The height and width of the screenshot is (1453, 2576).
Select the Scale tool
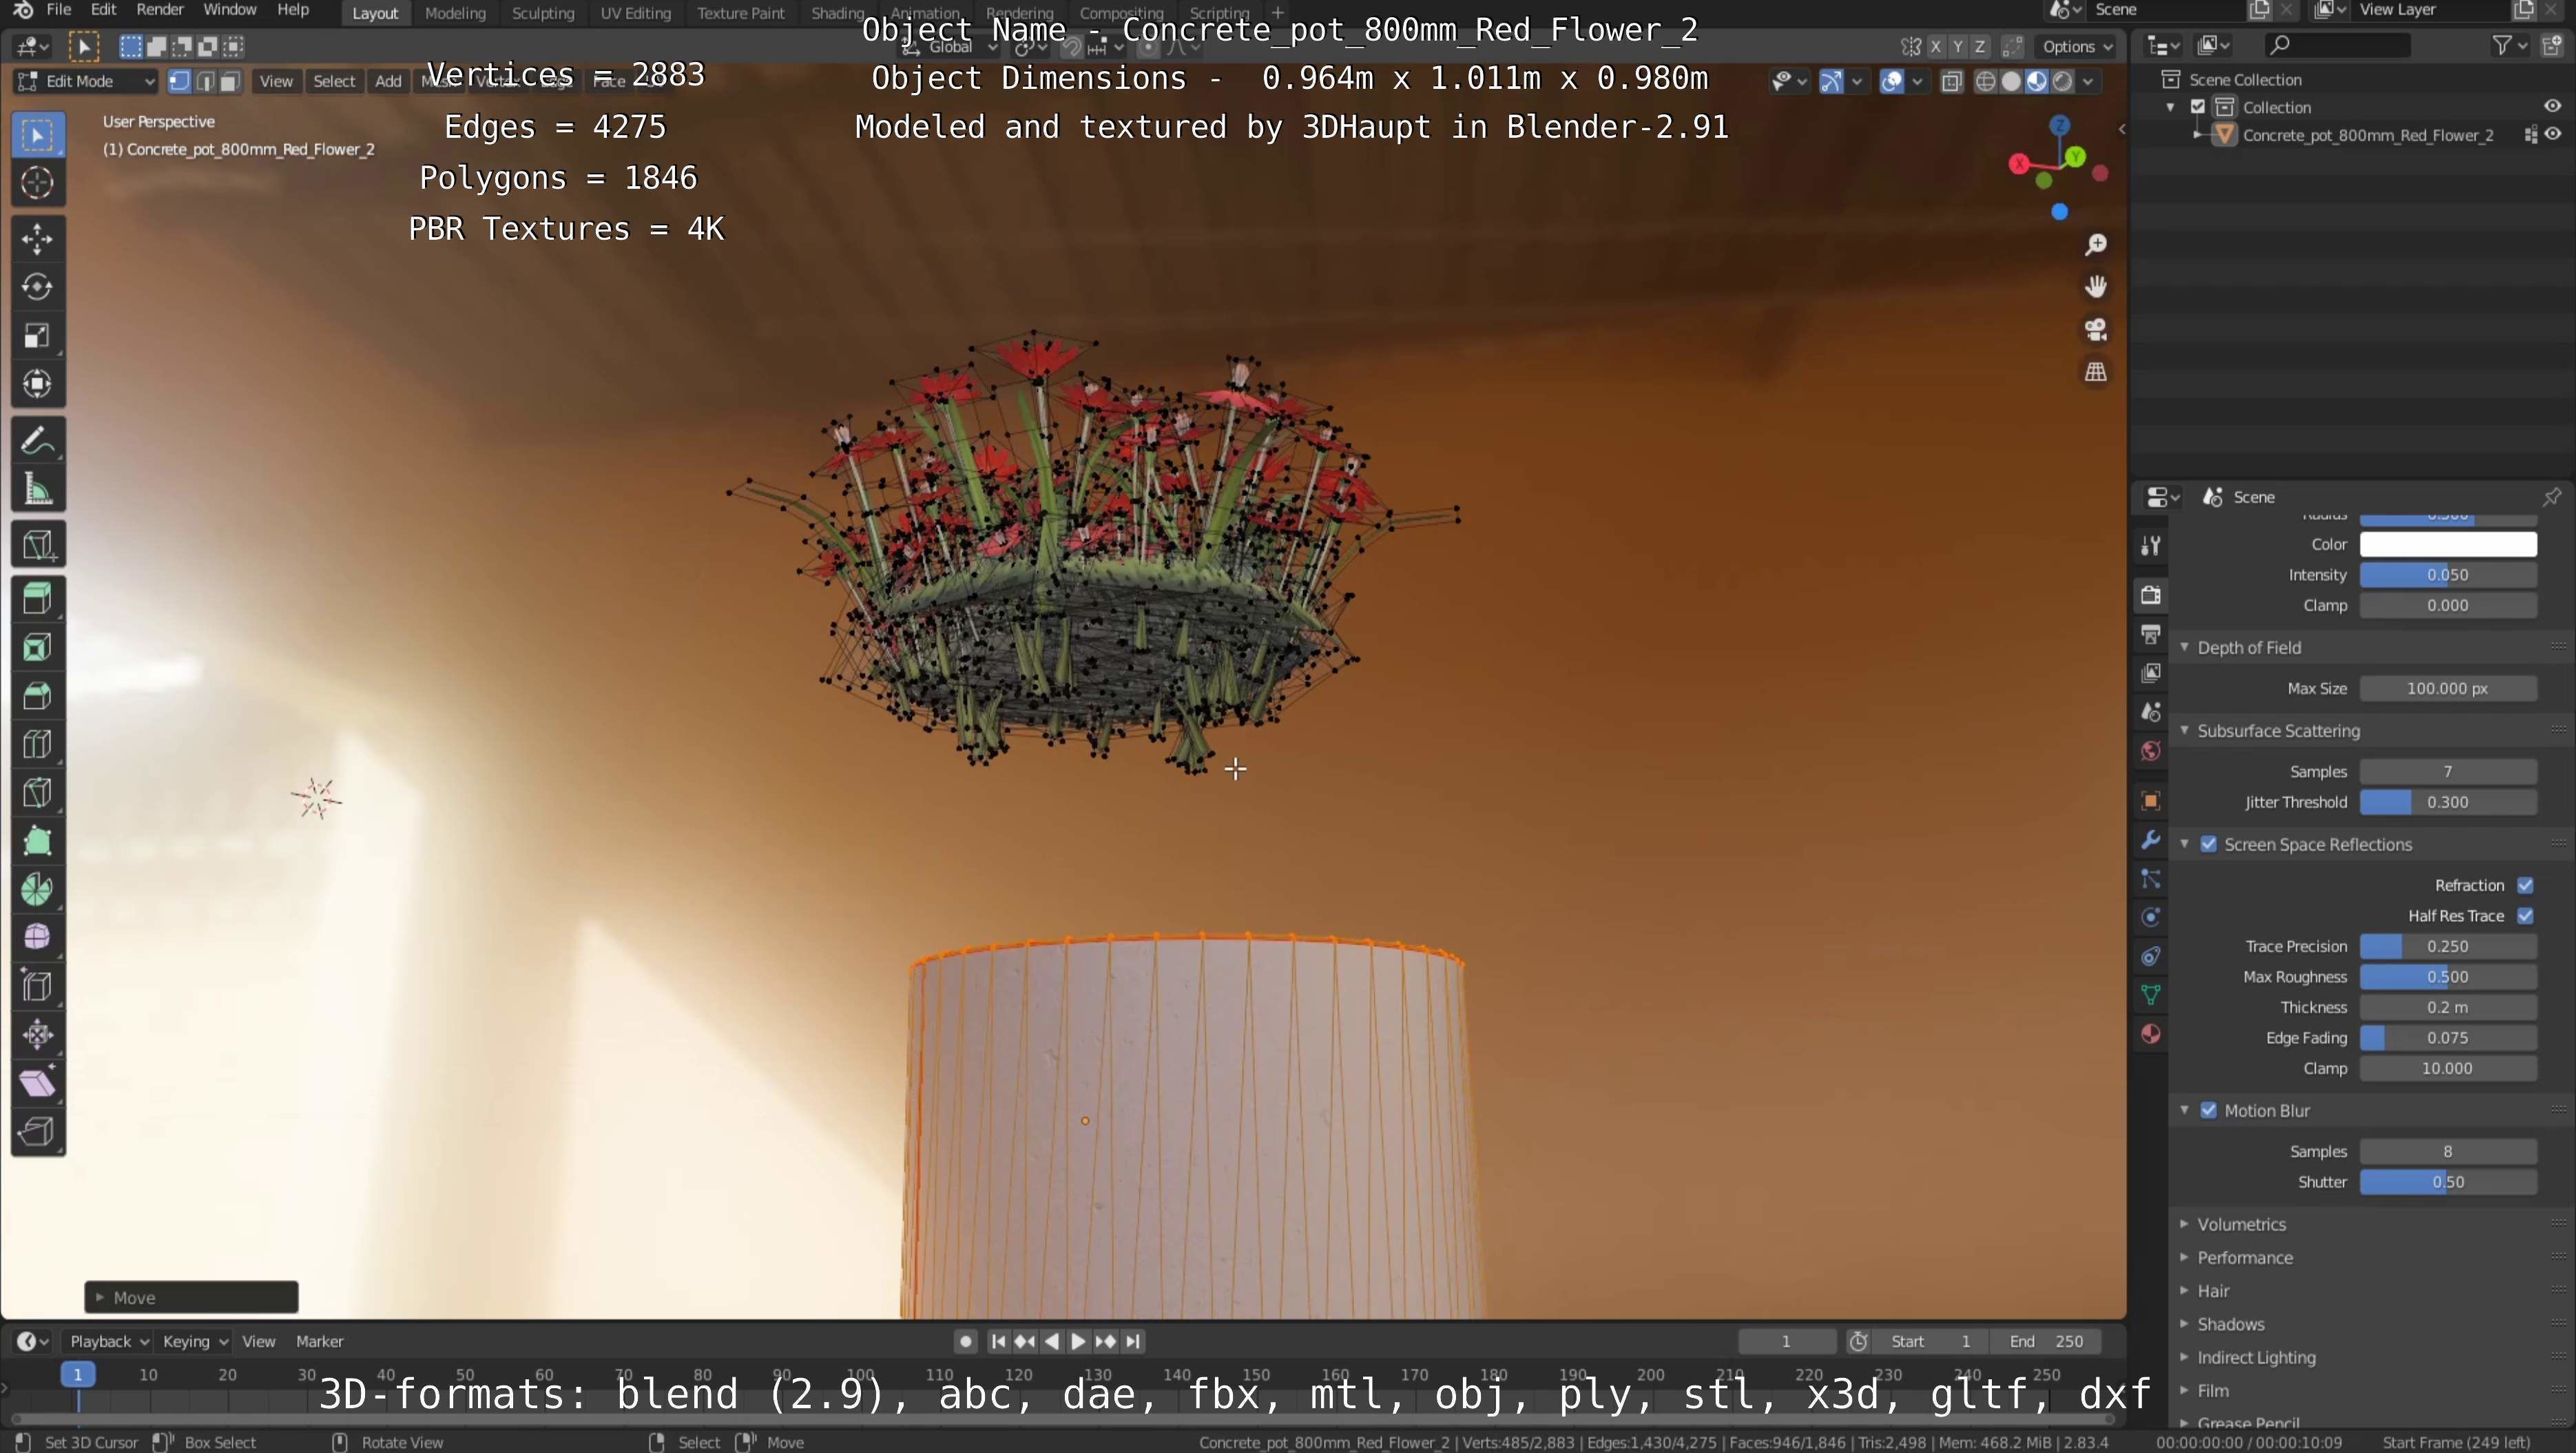[38, 336]
